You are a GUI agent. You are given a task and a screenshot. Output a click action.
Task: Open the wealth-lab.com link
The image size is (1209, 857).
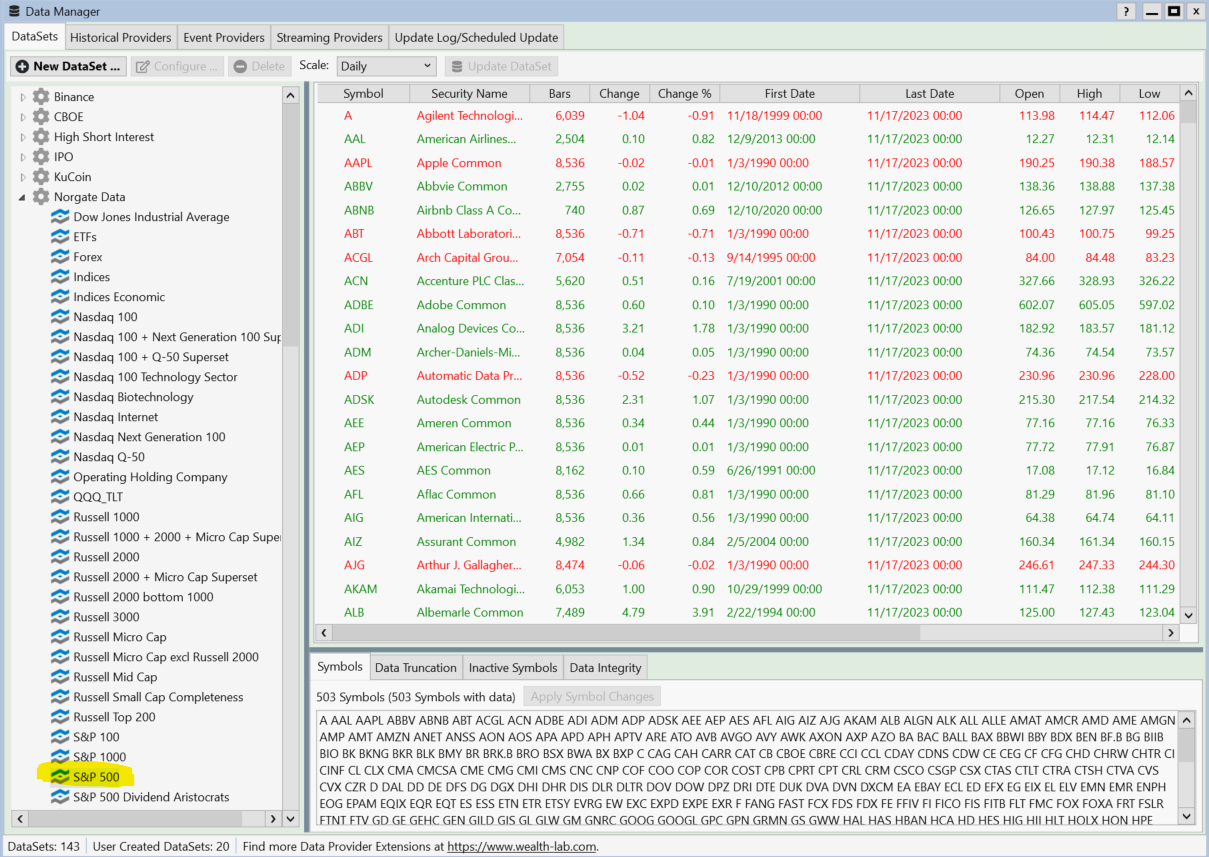pyautogui.click(x=521, y=846)
